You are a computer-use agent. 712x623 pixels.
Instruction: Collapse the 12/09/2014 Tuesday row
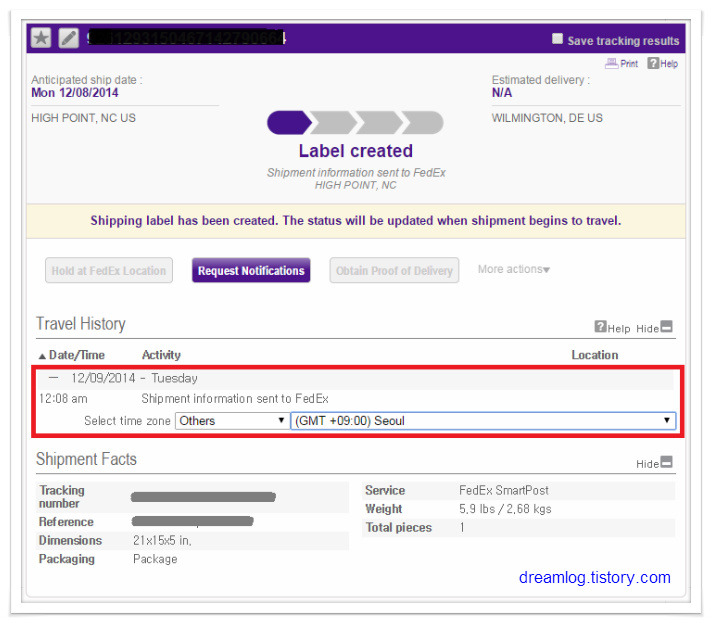point(54,377)
